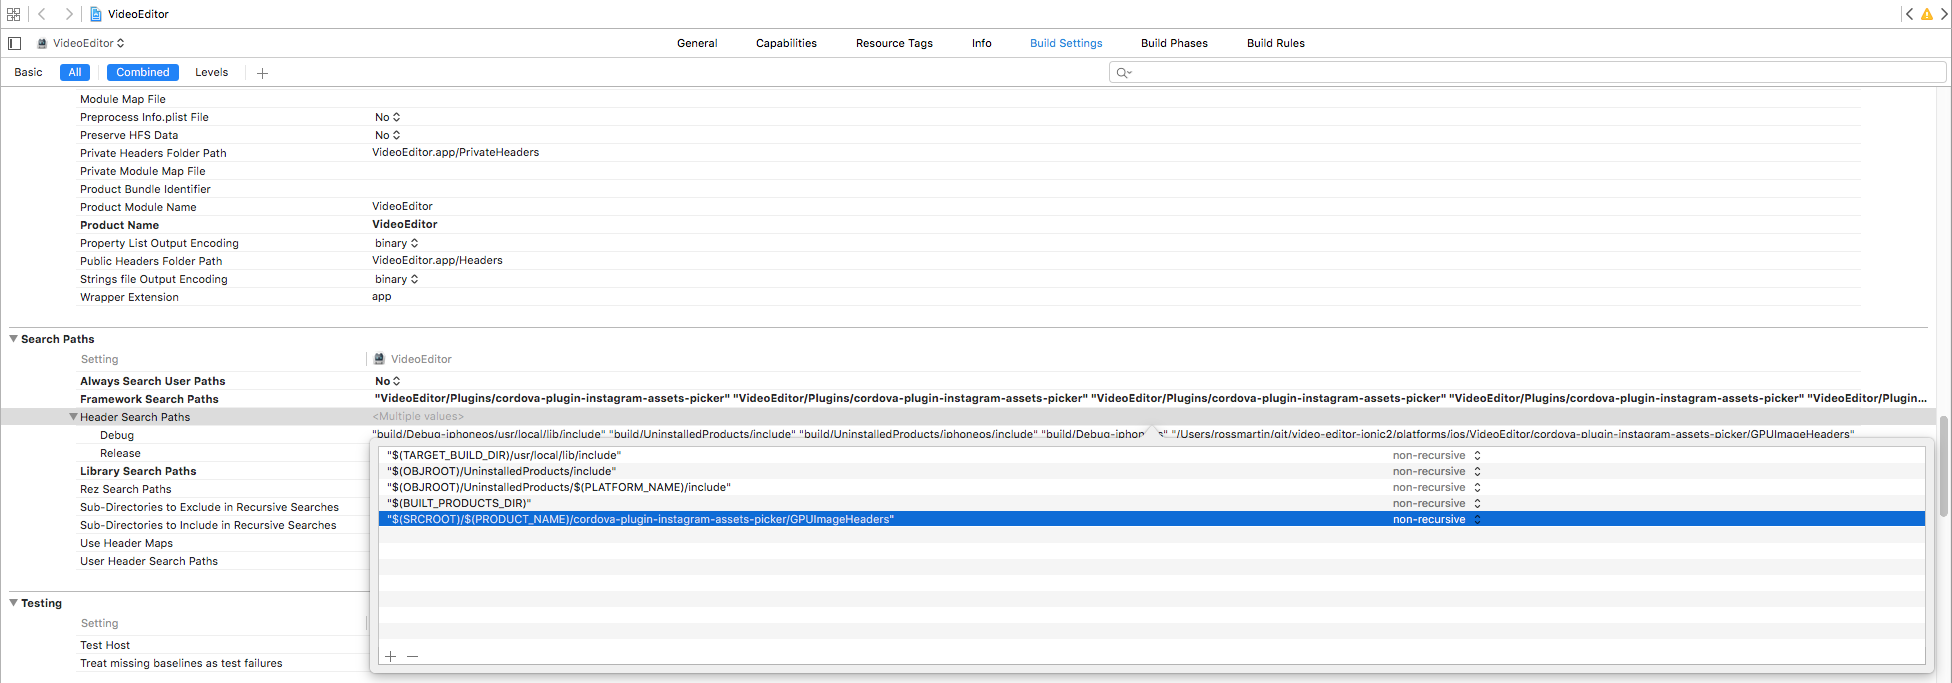Switch to the General tab
This screenshot has width=1952, height=683.
(x=697, y=43)
